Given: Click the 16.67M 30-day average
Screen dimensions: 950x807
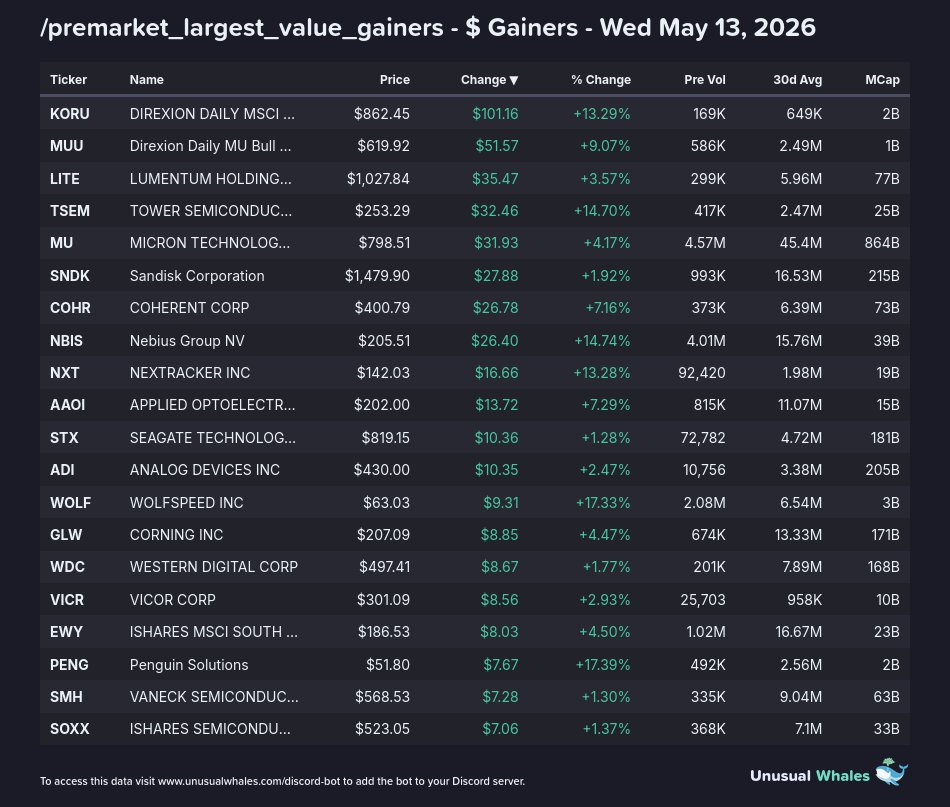Looking at the screenshot, I should (798, 632).
